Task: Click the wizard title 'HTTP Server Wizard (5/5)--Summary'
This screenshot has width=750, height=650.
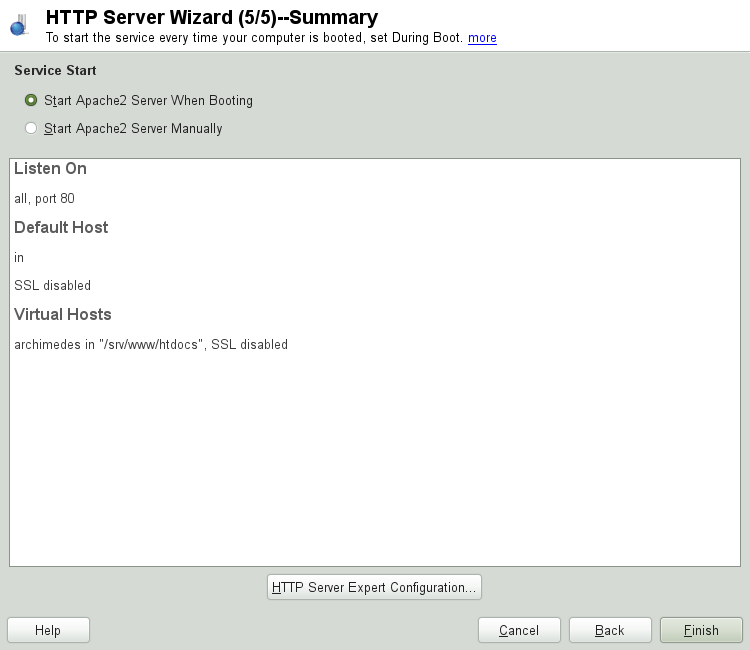Action: click(x=212, y=17)
